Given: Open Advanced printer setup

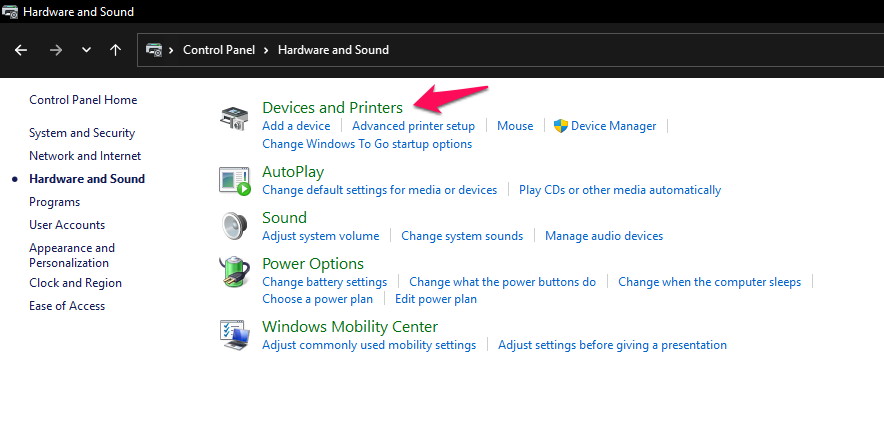Looking at the screenshot, I should [413, 126].
